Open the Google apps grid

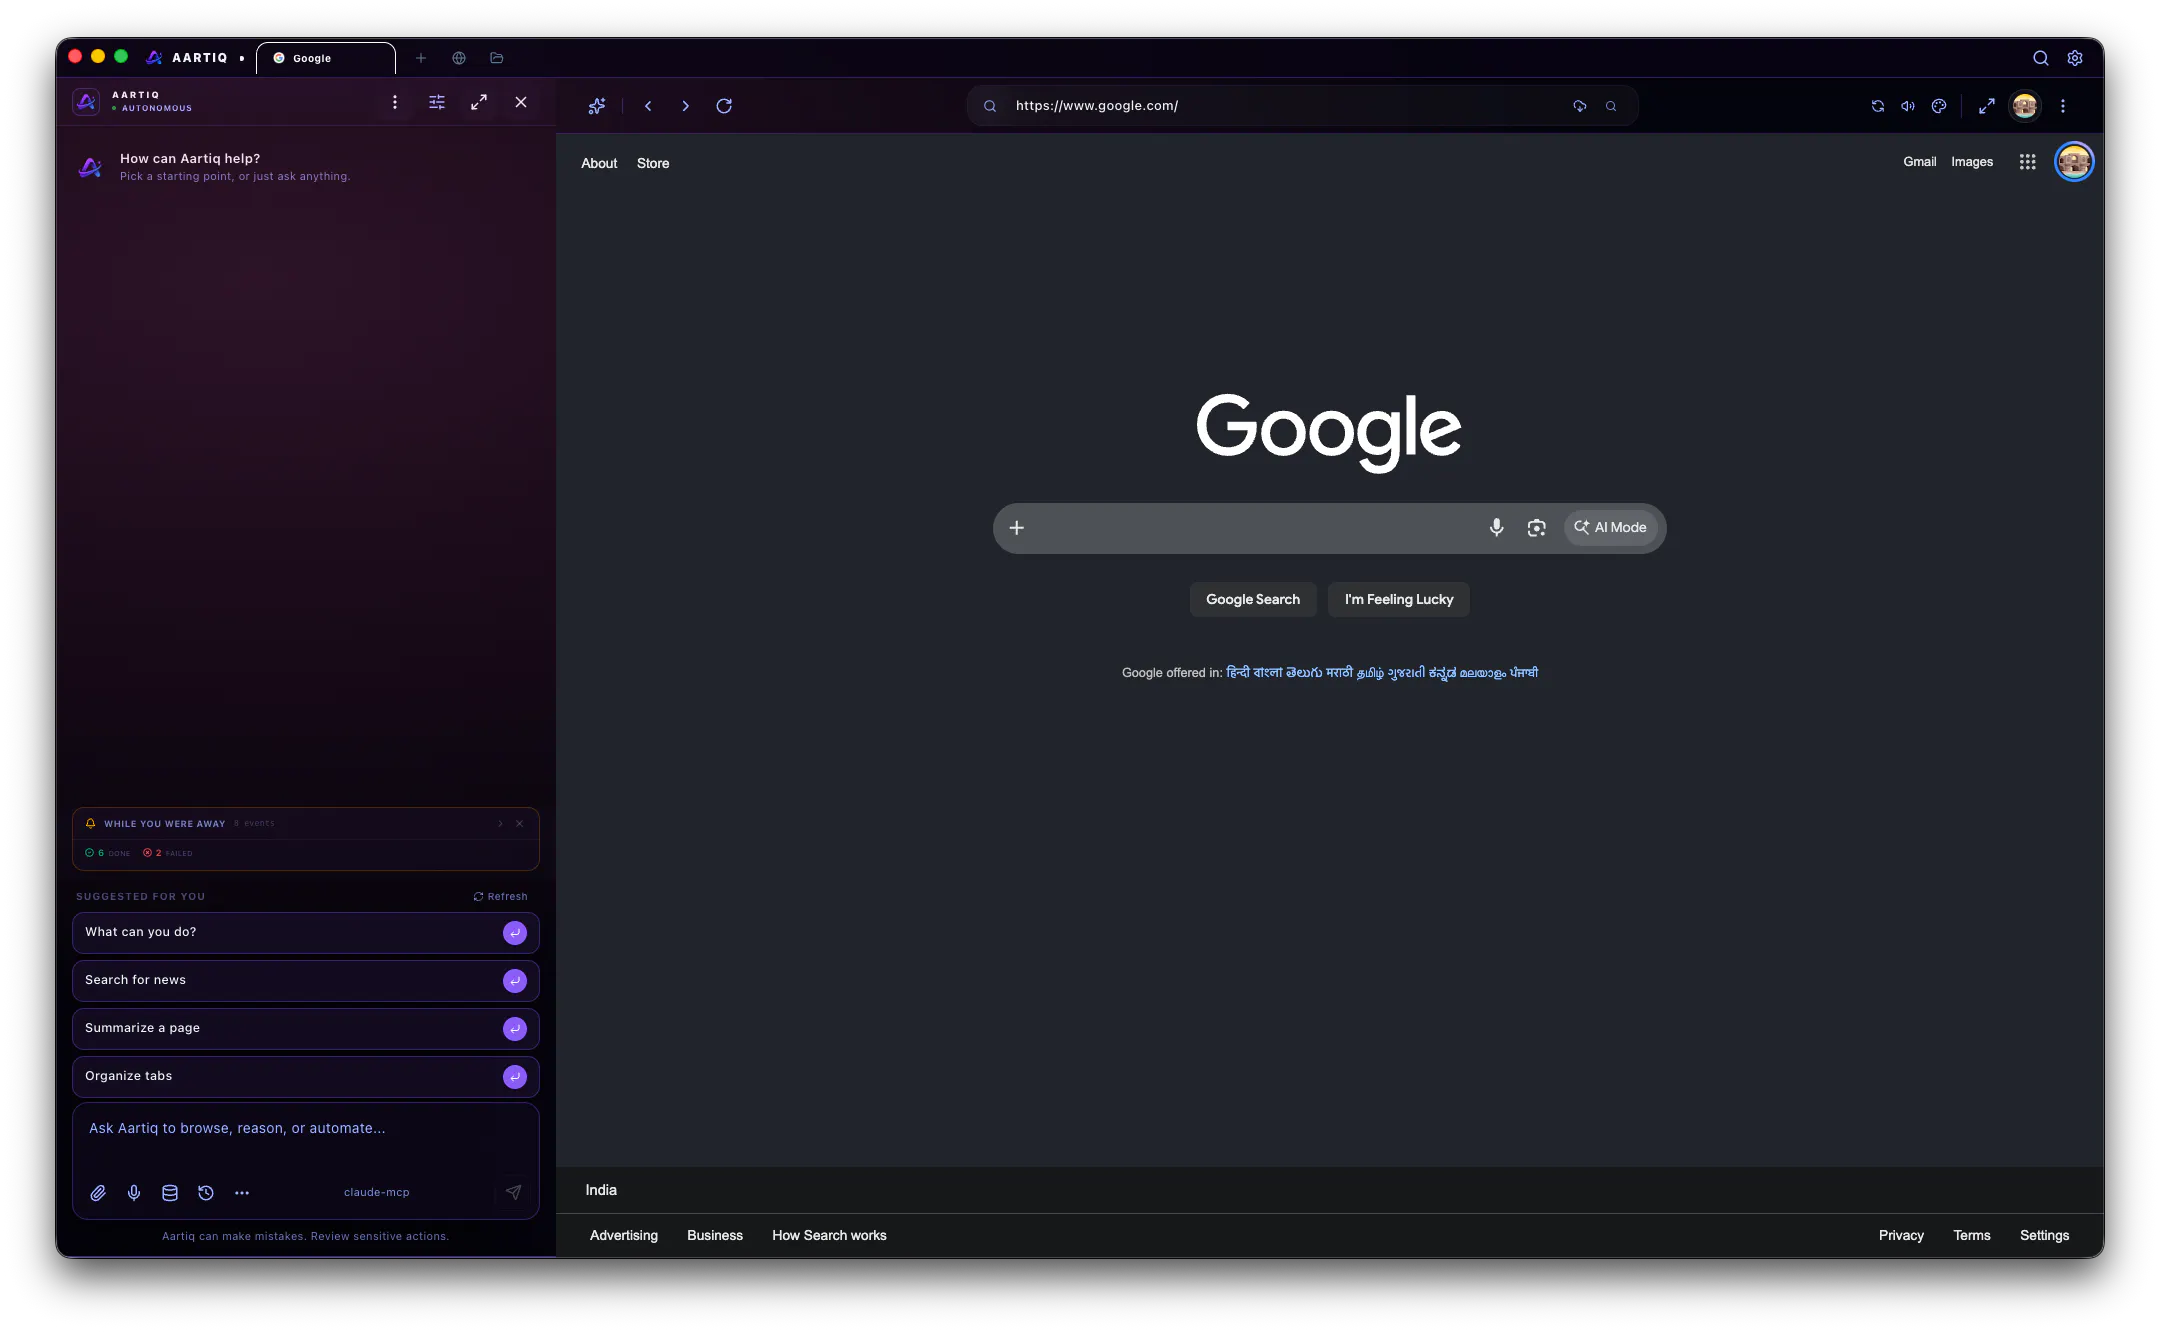[x=2027, y=162]
